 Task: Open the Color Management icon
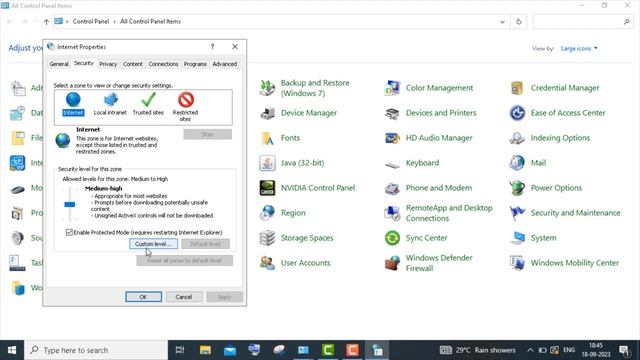click(x=392, y=88)
